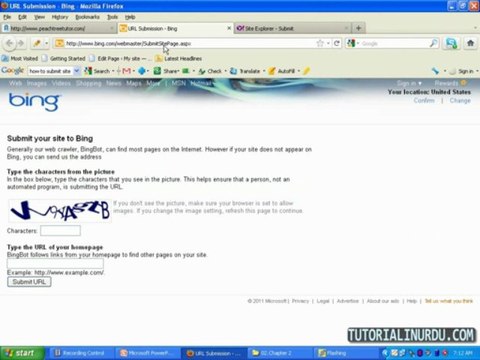Expand the Translate dropdown arrow
Image resolution: width=480 pixels, height=360 pixels.
(264, 71)
